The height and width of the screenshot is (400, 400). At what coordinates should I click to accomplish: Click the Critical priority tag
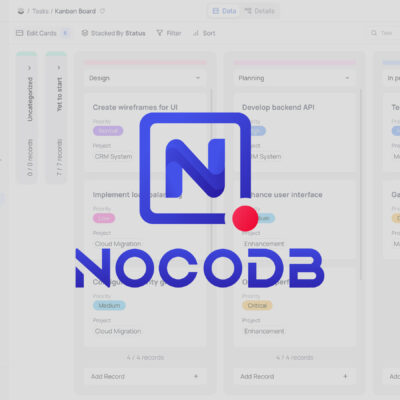click(257, 305)
